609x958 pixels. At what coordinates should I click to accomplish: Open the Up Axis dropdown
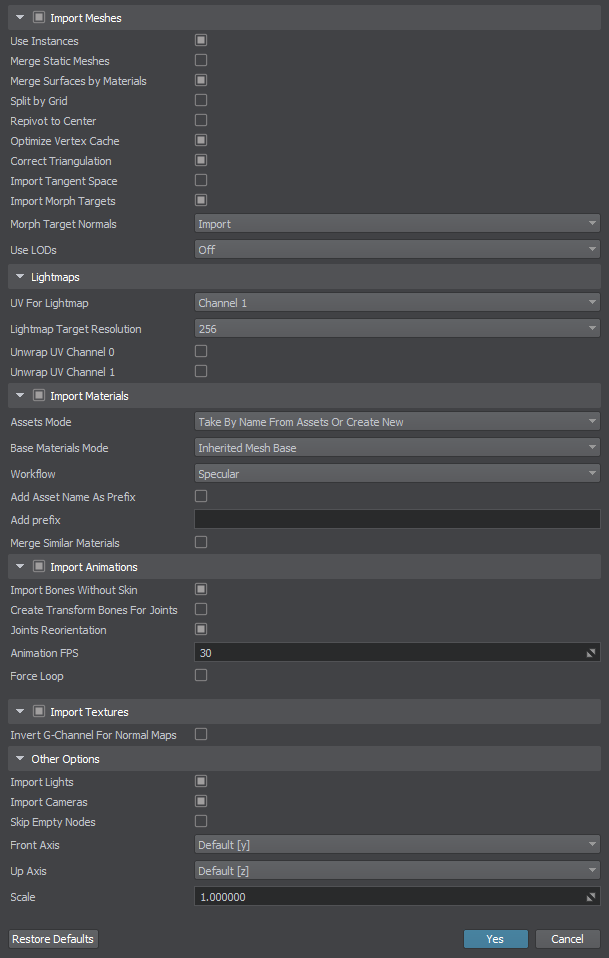point(397,871)
